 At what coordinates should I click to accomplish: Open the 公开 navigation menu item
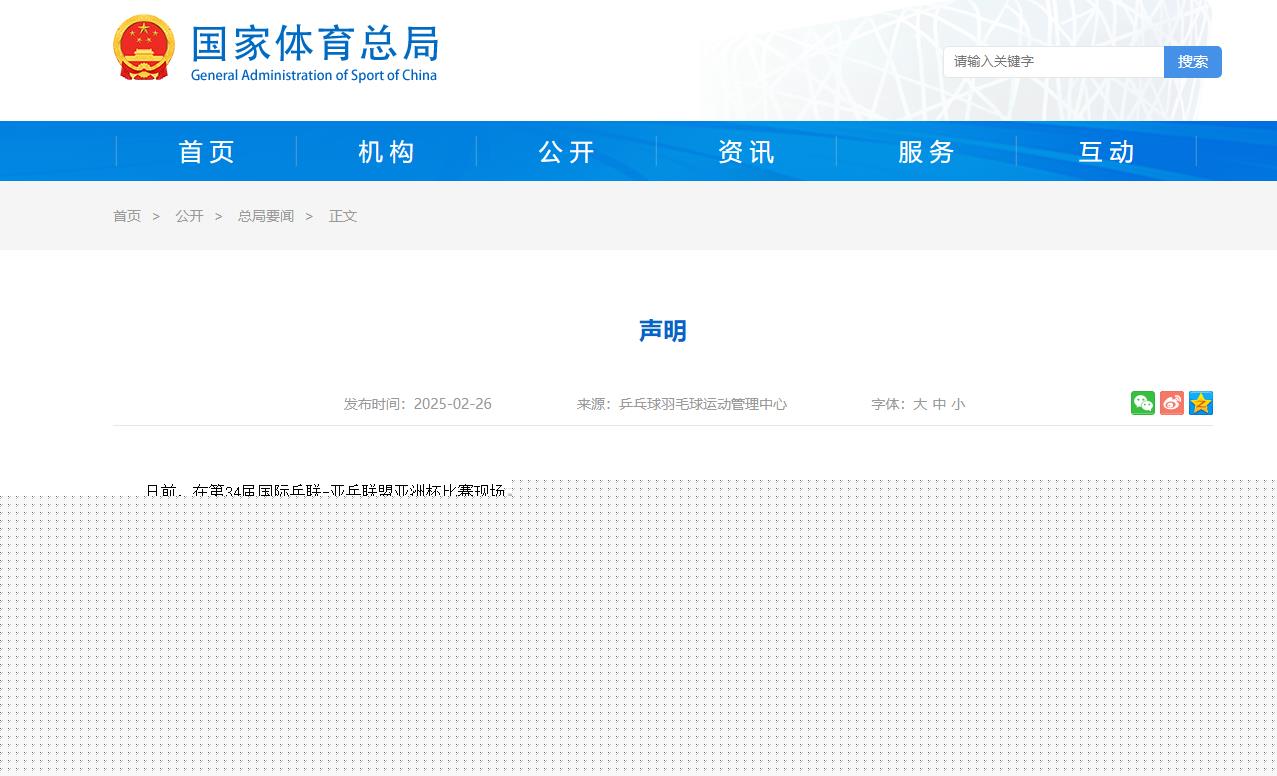click(x=567, y=152)
